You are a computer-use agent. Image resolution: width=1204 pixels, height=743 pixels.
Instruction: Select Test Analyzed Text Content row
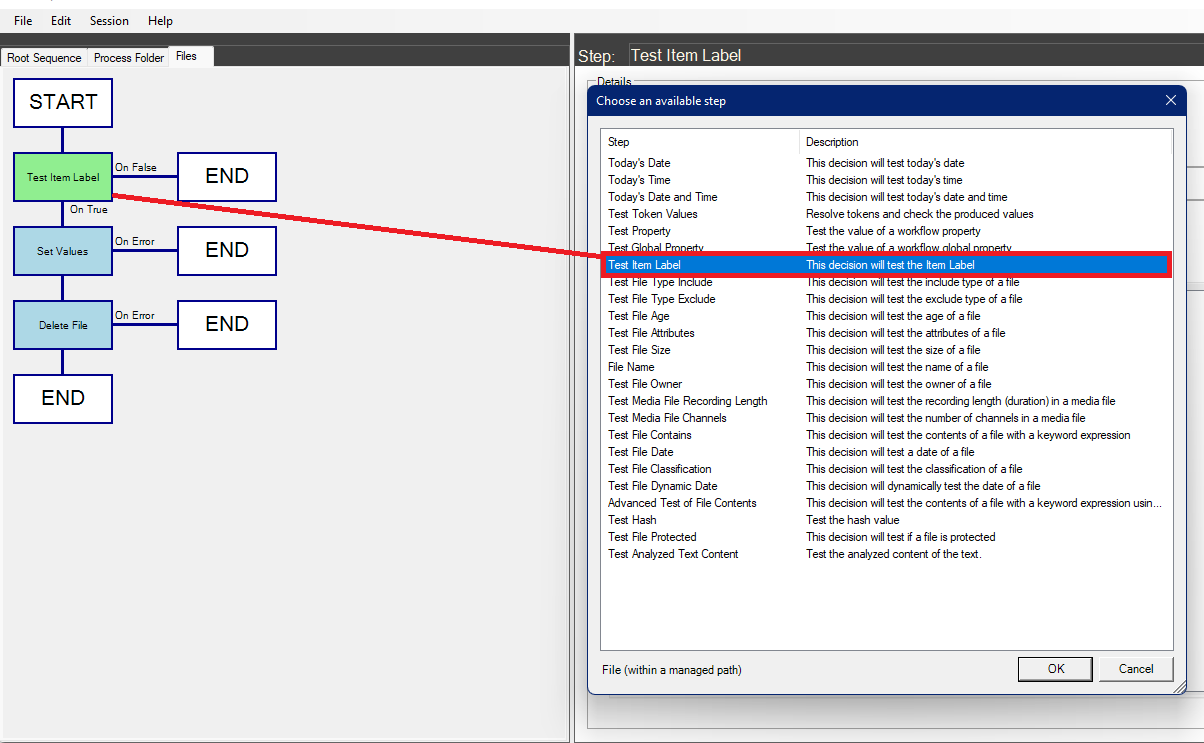click(x=673, y=554)
